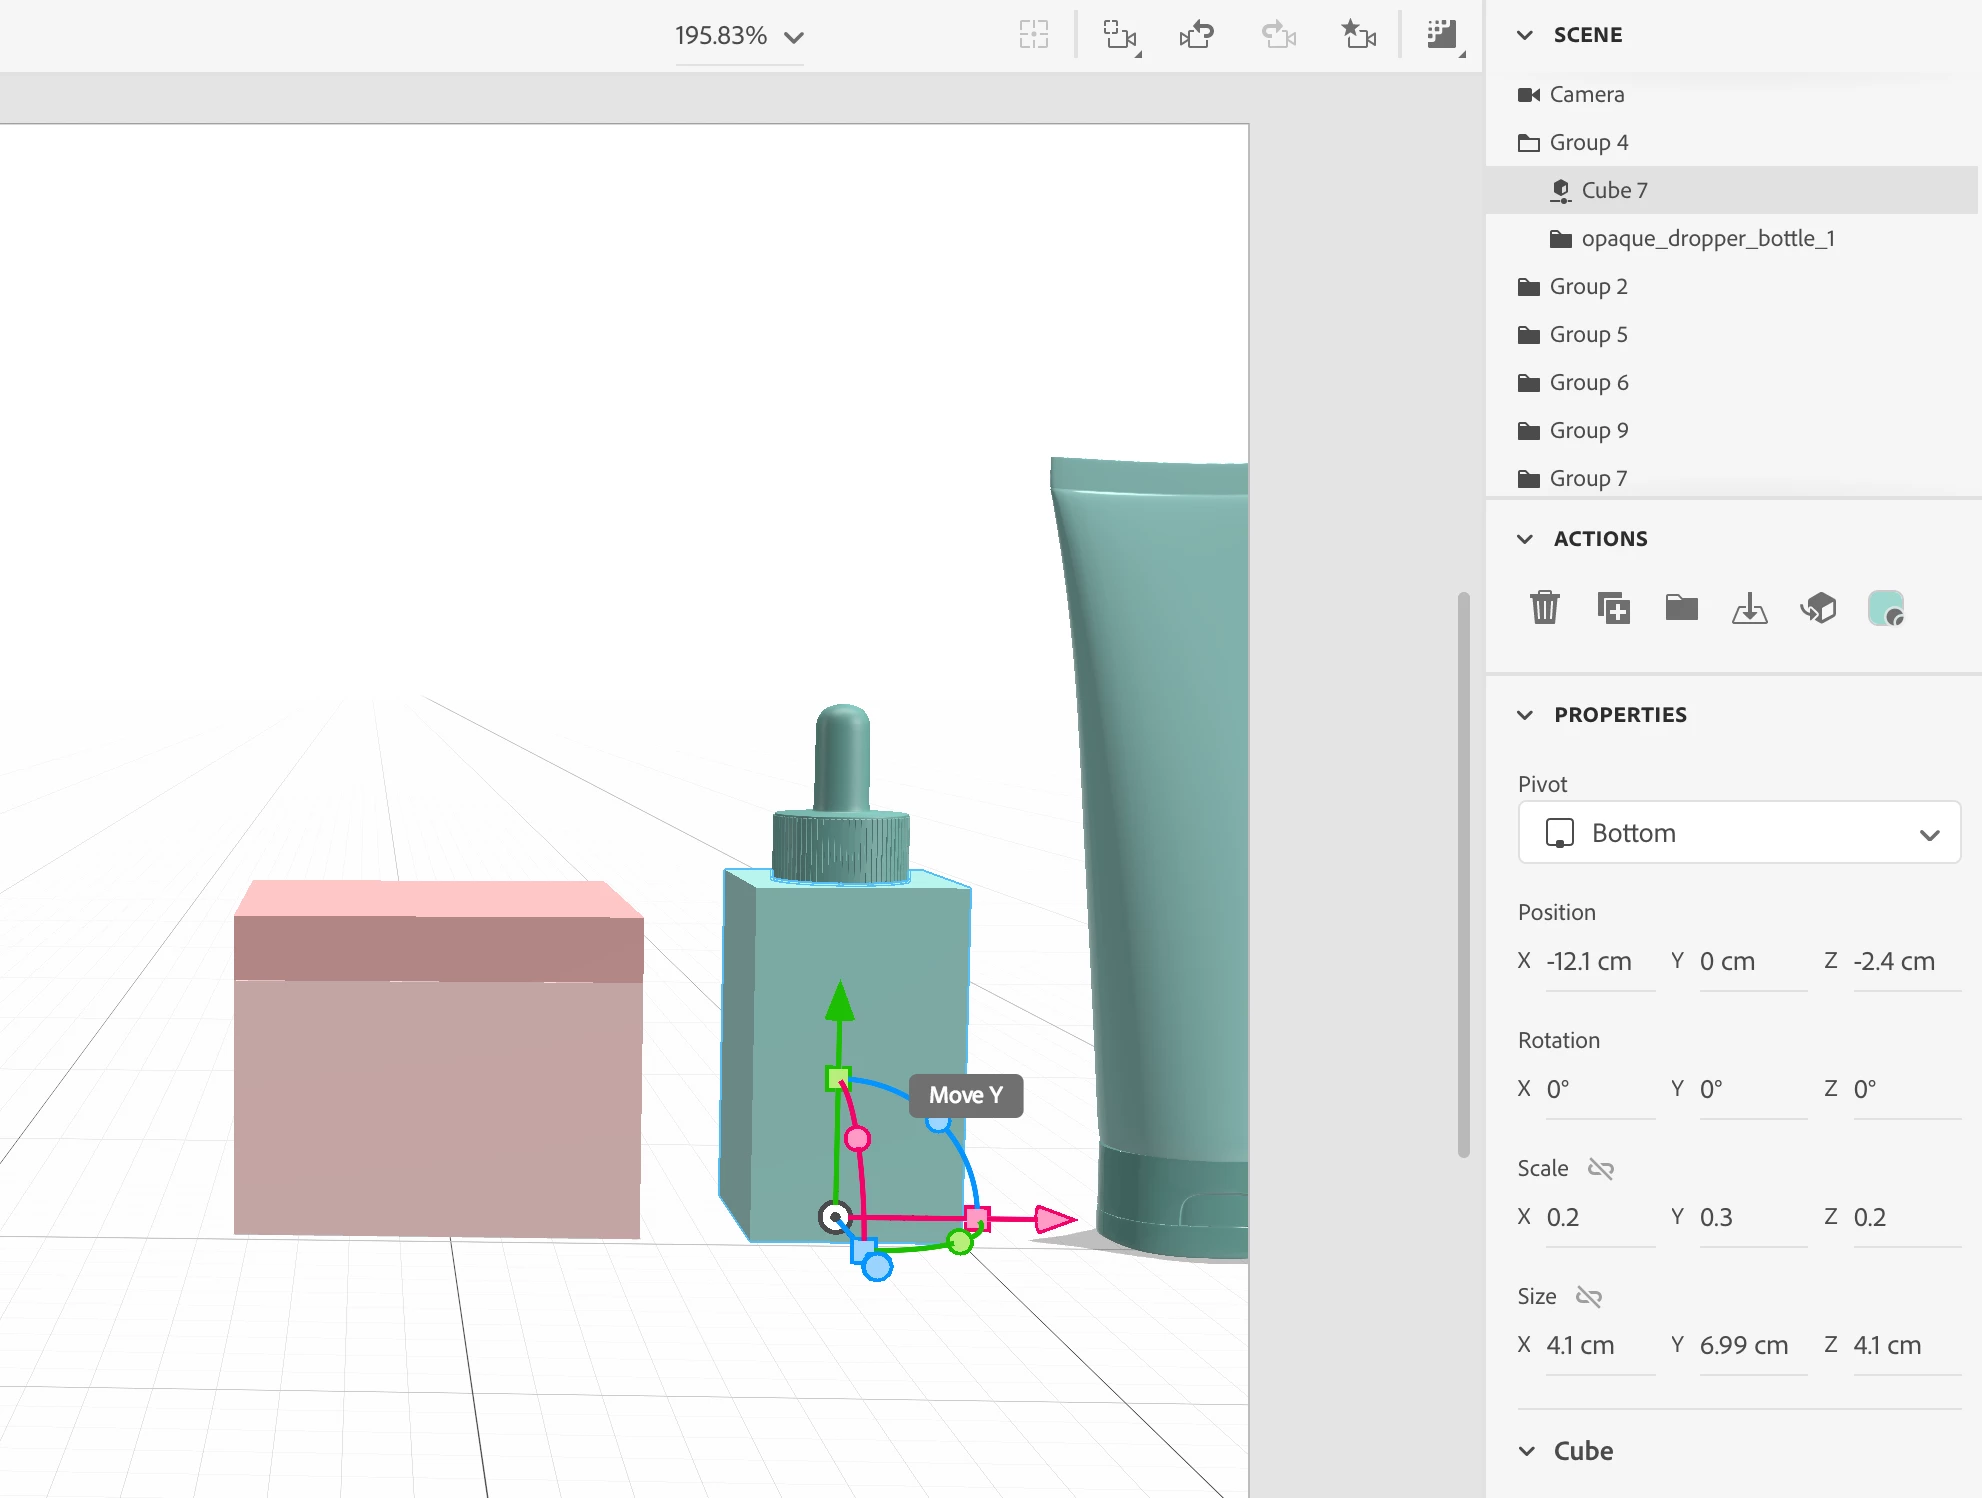Open the zoom percentage dropdown

tap(739, 37)
